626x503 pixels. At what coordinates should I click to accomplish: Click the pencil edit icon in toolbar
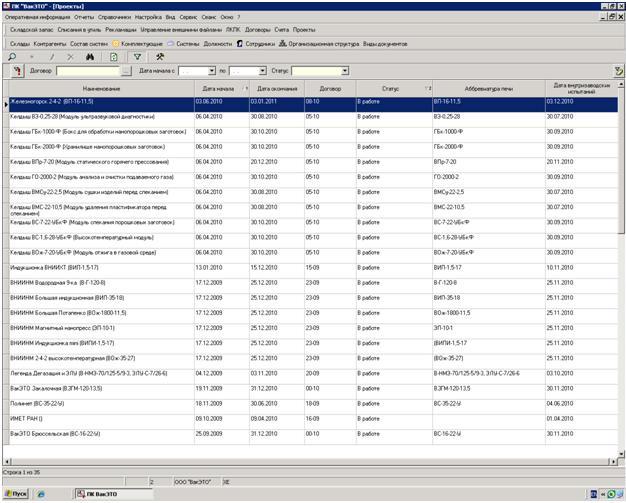pos(52,57)
